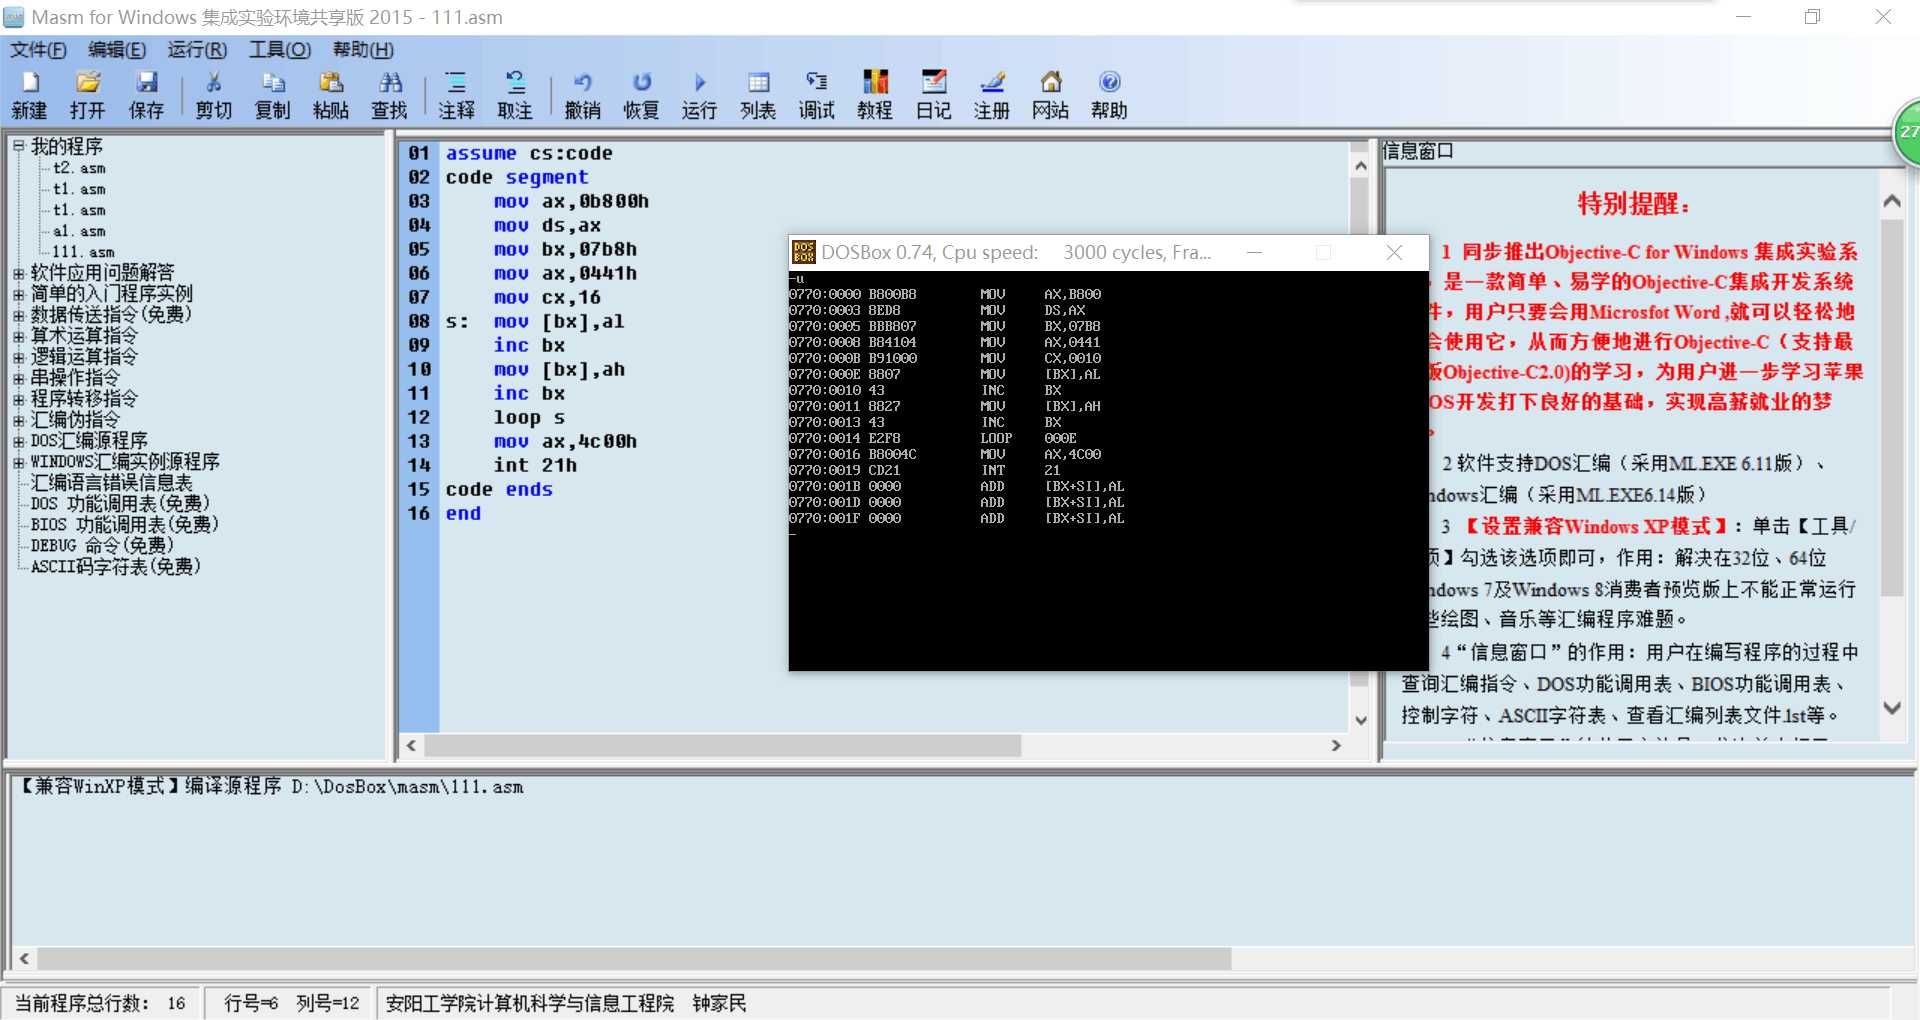1920x1020 pixels.
Task: Click the 打开 (Open) folder icon
Action: click(x=88, y=83)
